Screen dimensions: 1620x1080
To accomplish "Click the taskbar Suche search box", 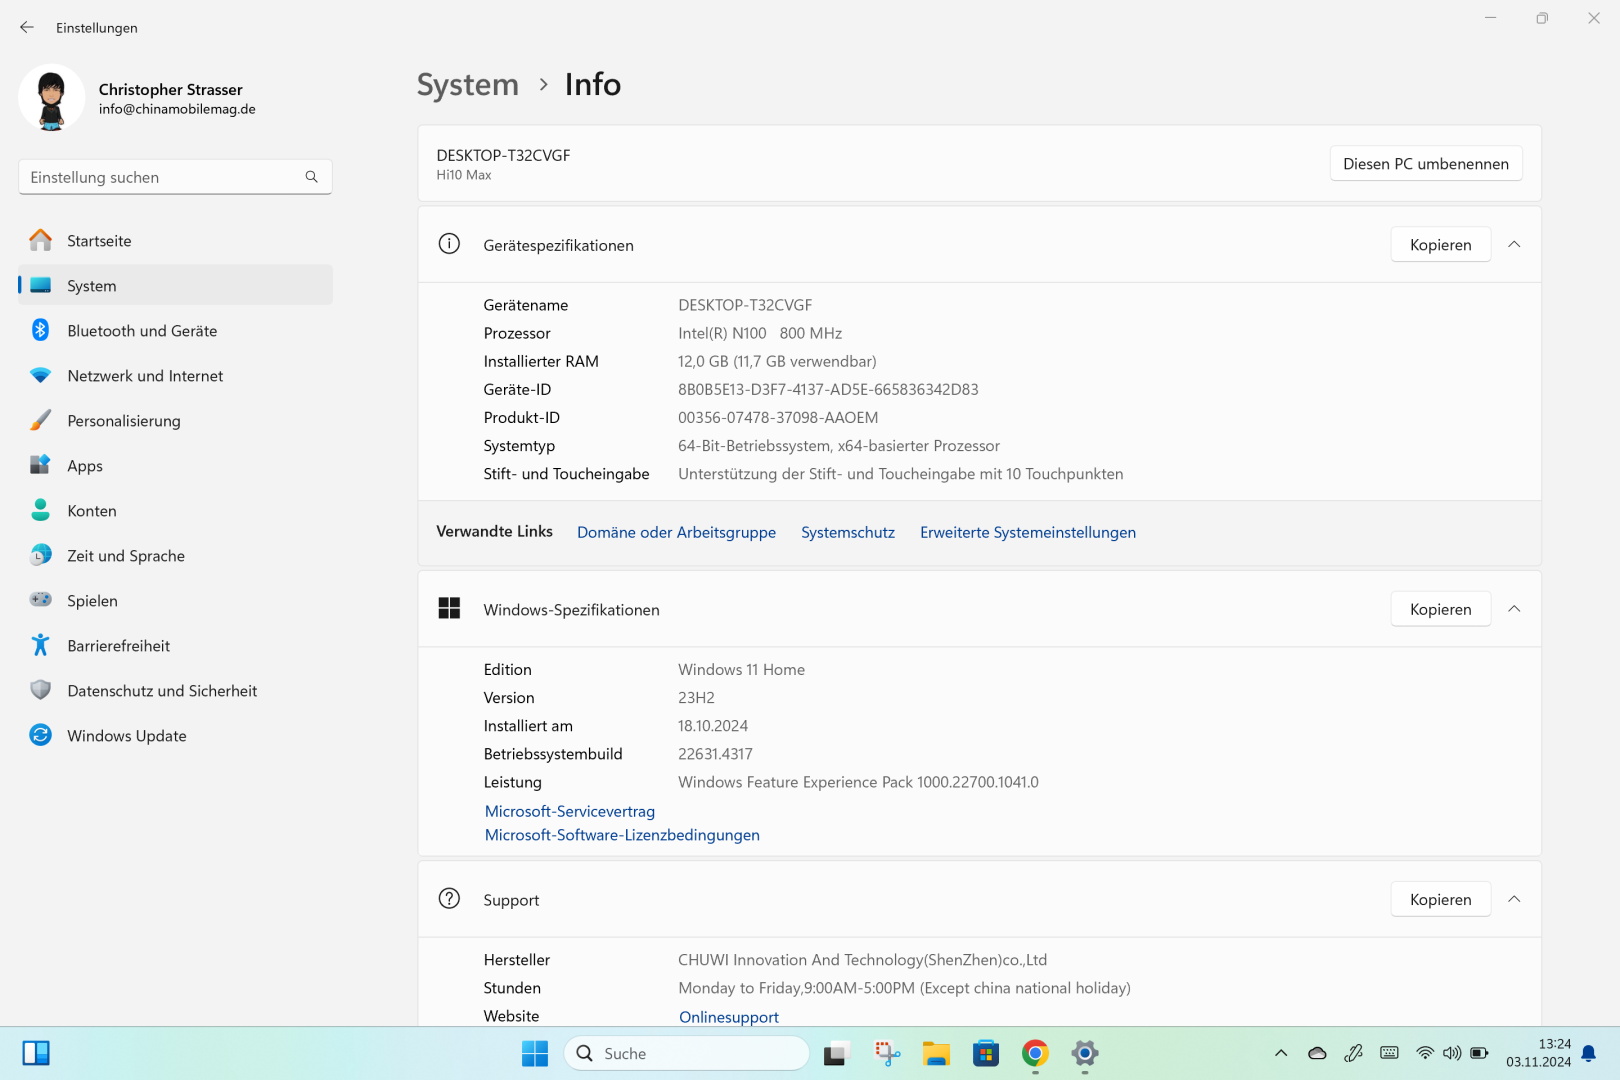I will (x=686, y=1053).
